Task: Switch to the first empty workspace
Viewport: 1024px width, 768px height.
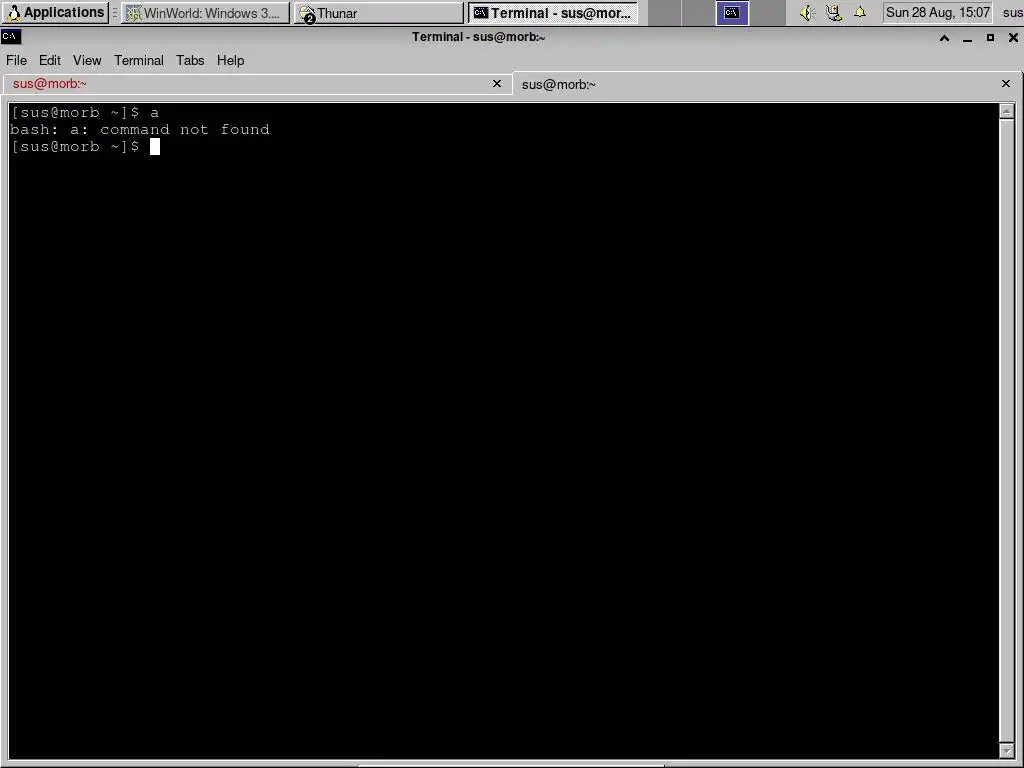Action: (x=664, y=12)
